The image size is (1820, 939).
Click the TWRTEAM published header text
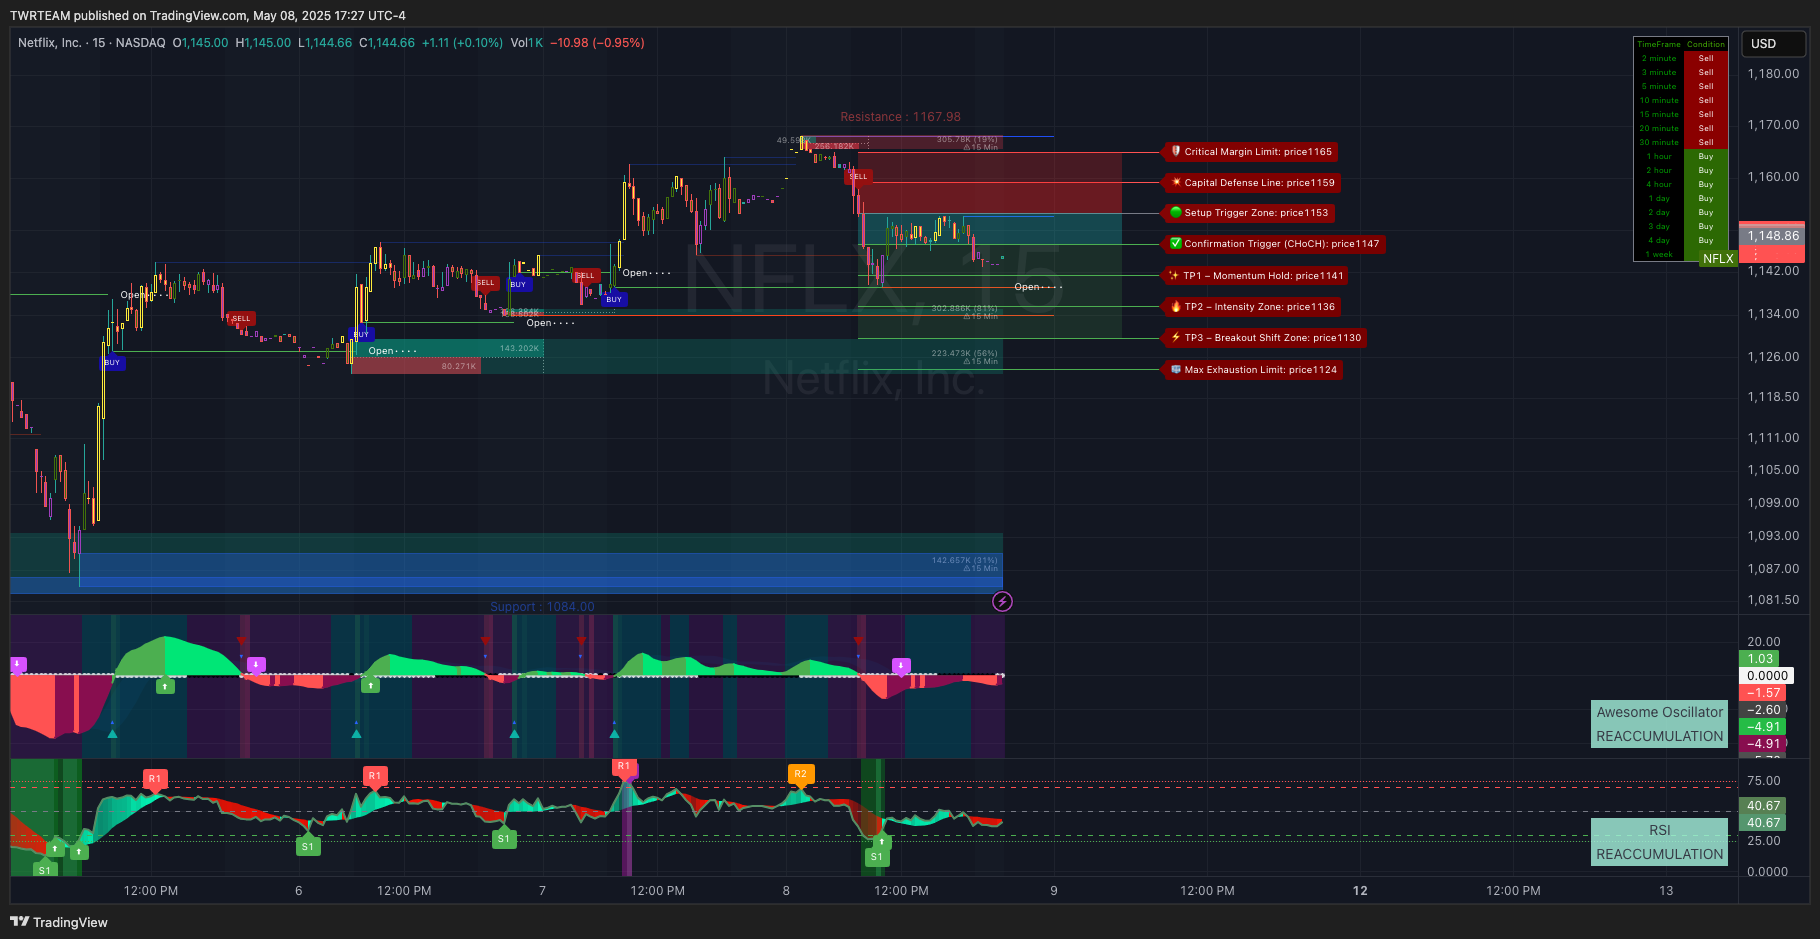(208, 16)
